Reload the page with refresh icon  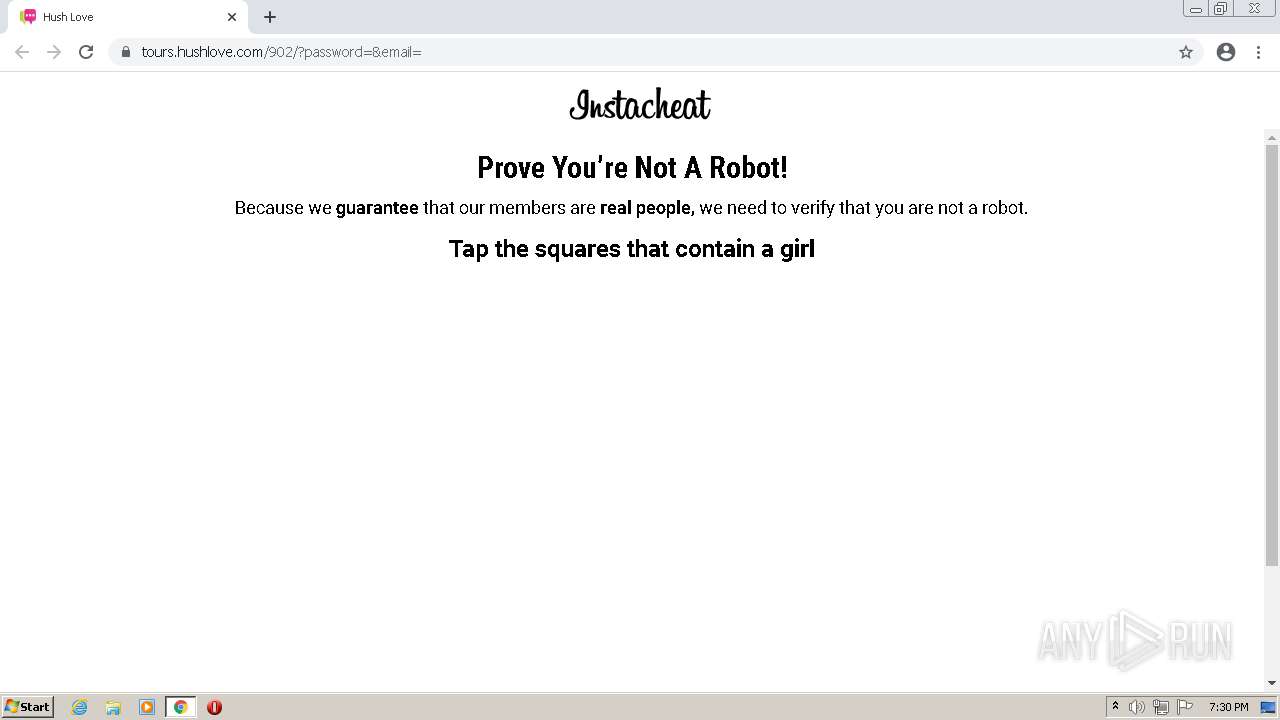86,52
